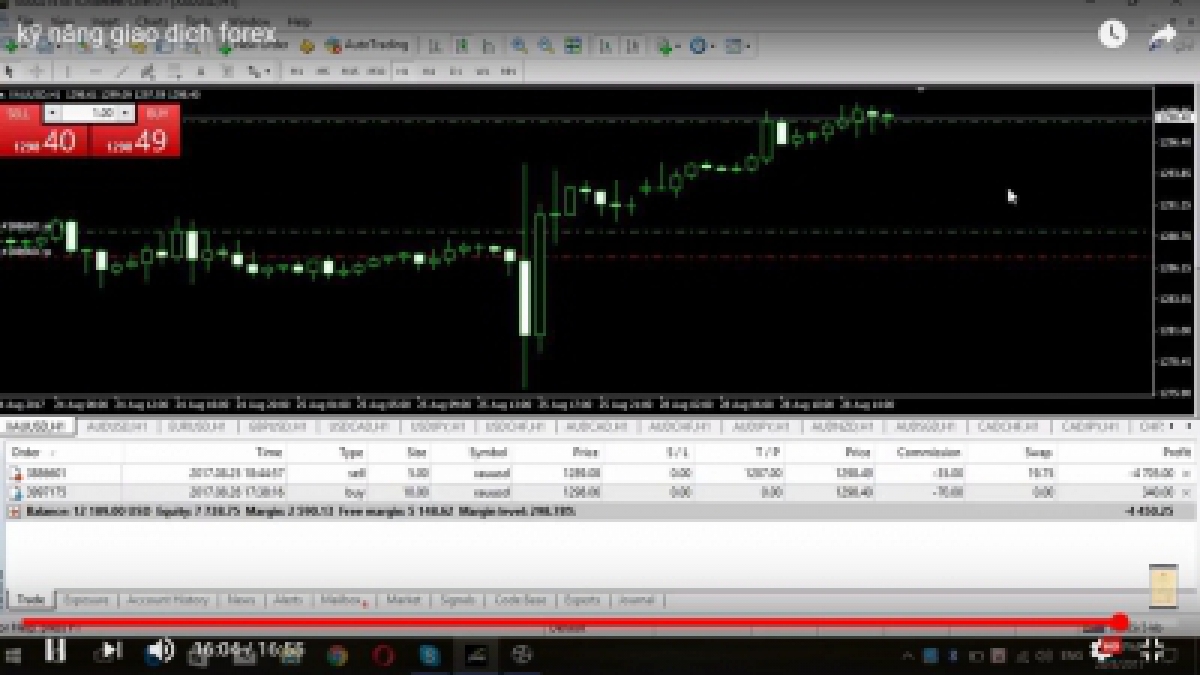Click the video share arrow icon

[1162, 35]
